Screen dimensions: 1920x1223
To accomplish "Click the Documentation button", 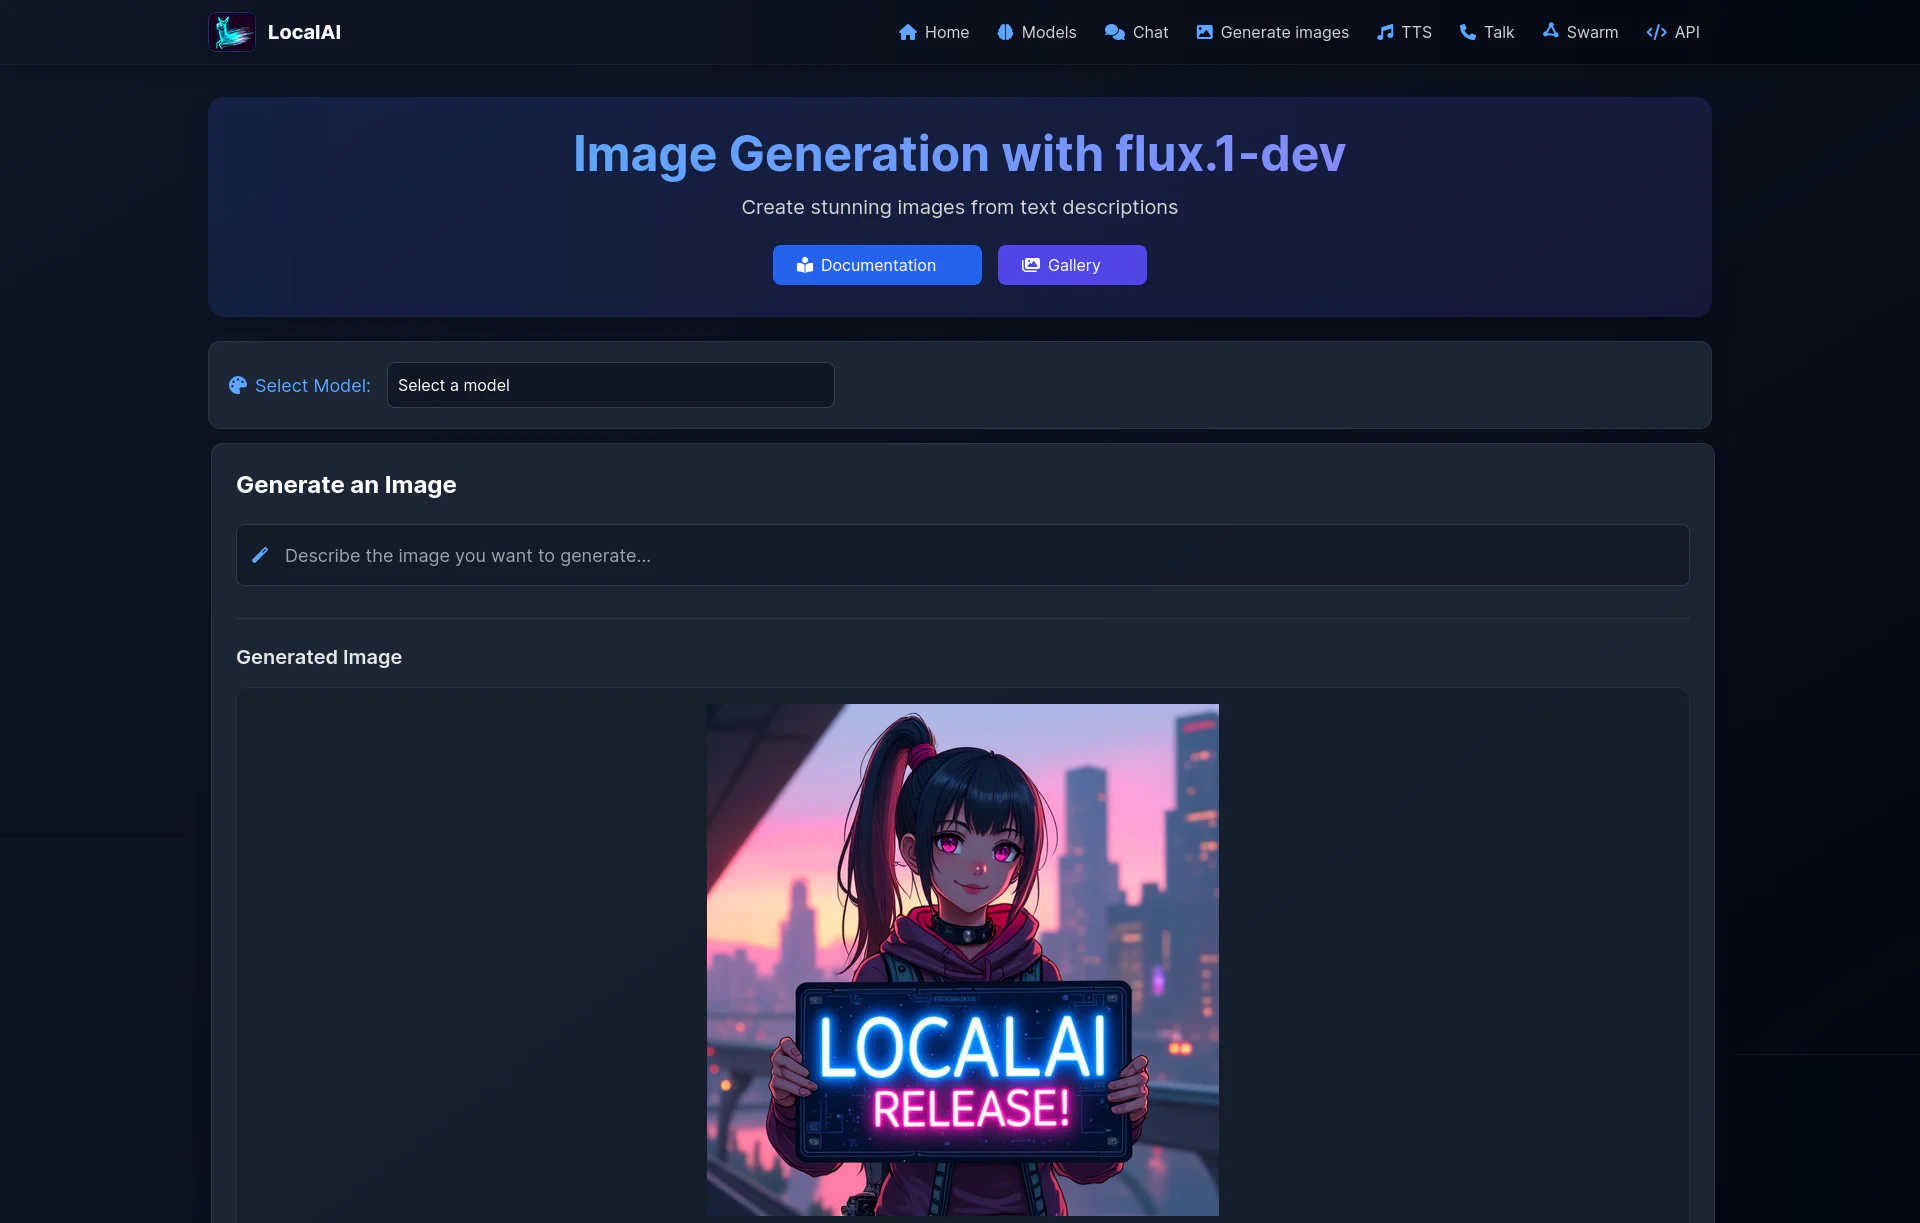I will pyautogui.click(x=877, y=264).
